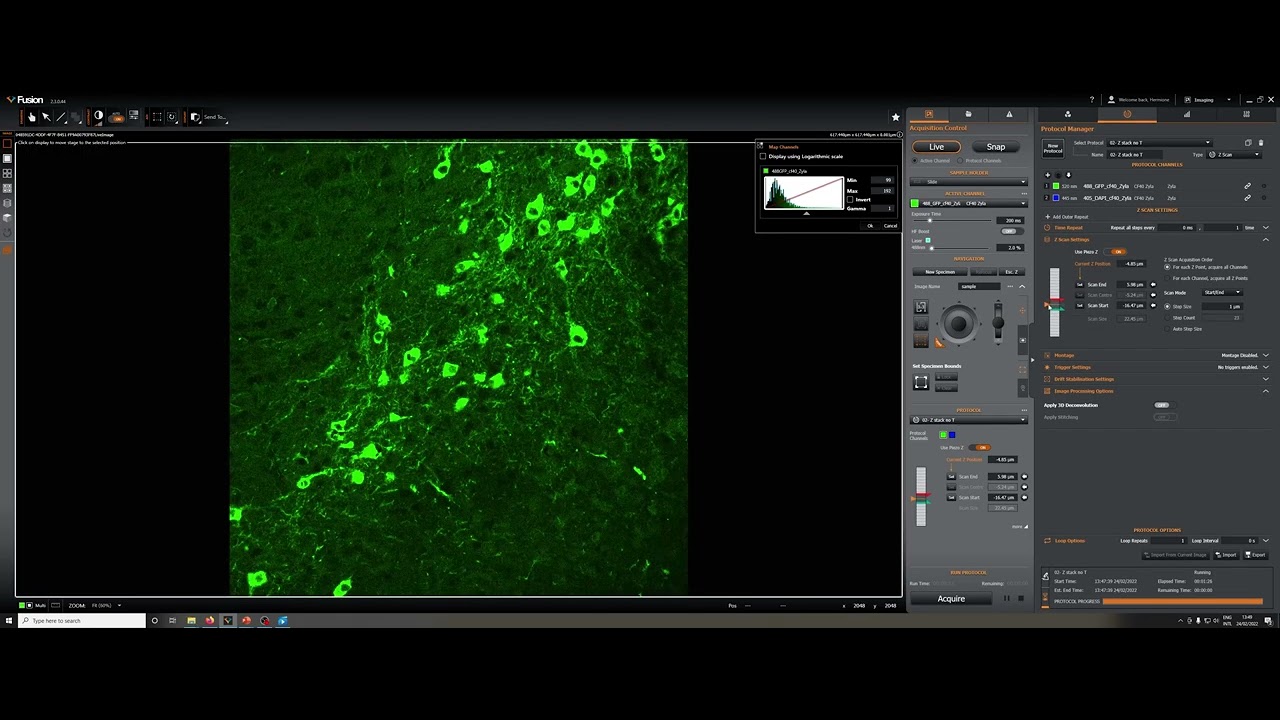Click Add Outer Repeat

(x=1067, y=217)
